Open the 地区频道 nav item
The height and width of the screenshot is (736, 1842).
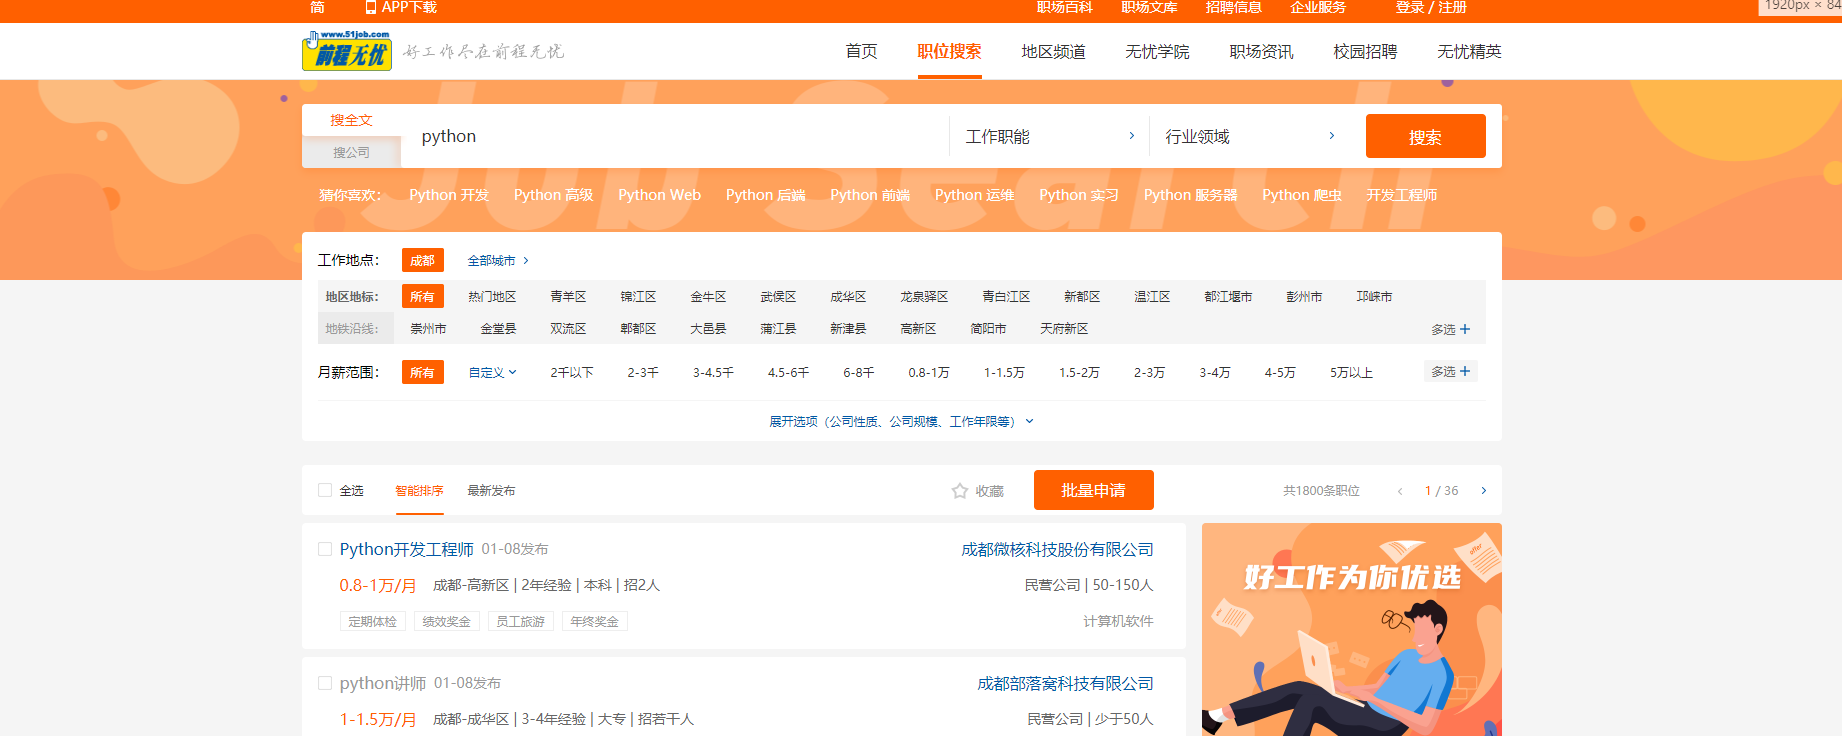pos(1053,51)
